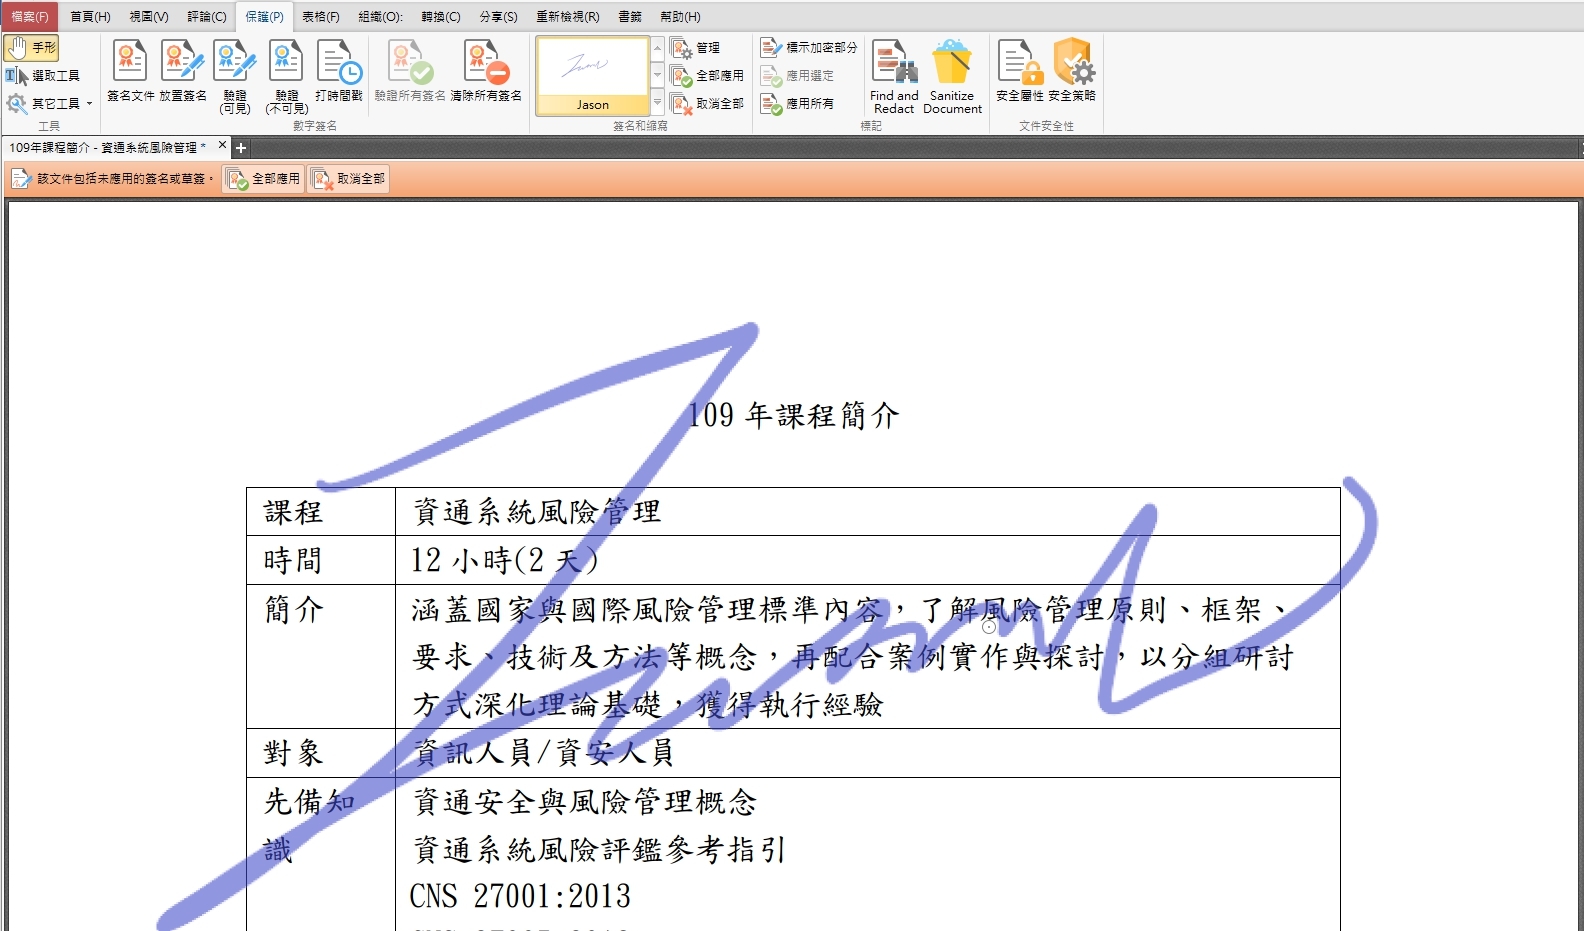Open Security Properties (安全屬性)
The height and width of the screenshot is (931, 1584).
[1019, 70]
